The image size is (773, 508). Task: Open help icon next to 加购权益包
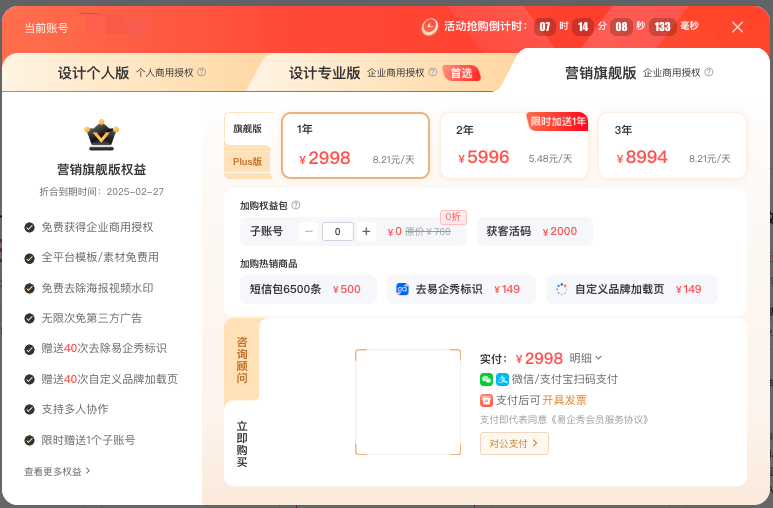coord(295,205)
